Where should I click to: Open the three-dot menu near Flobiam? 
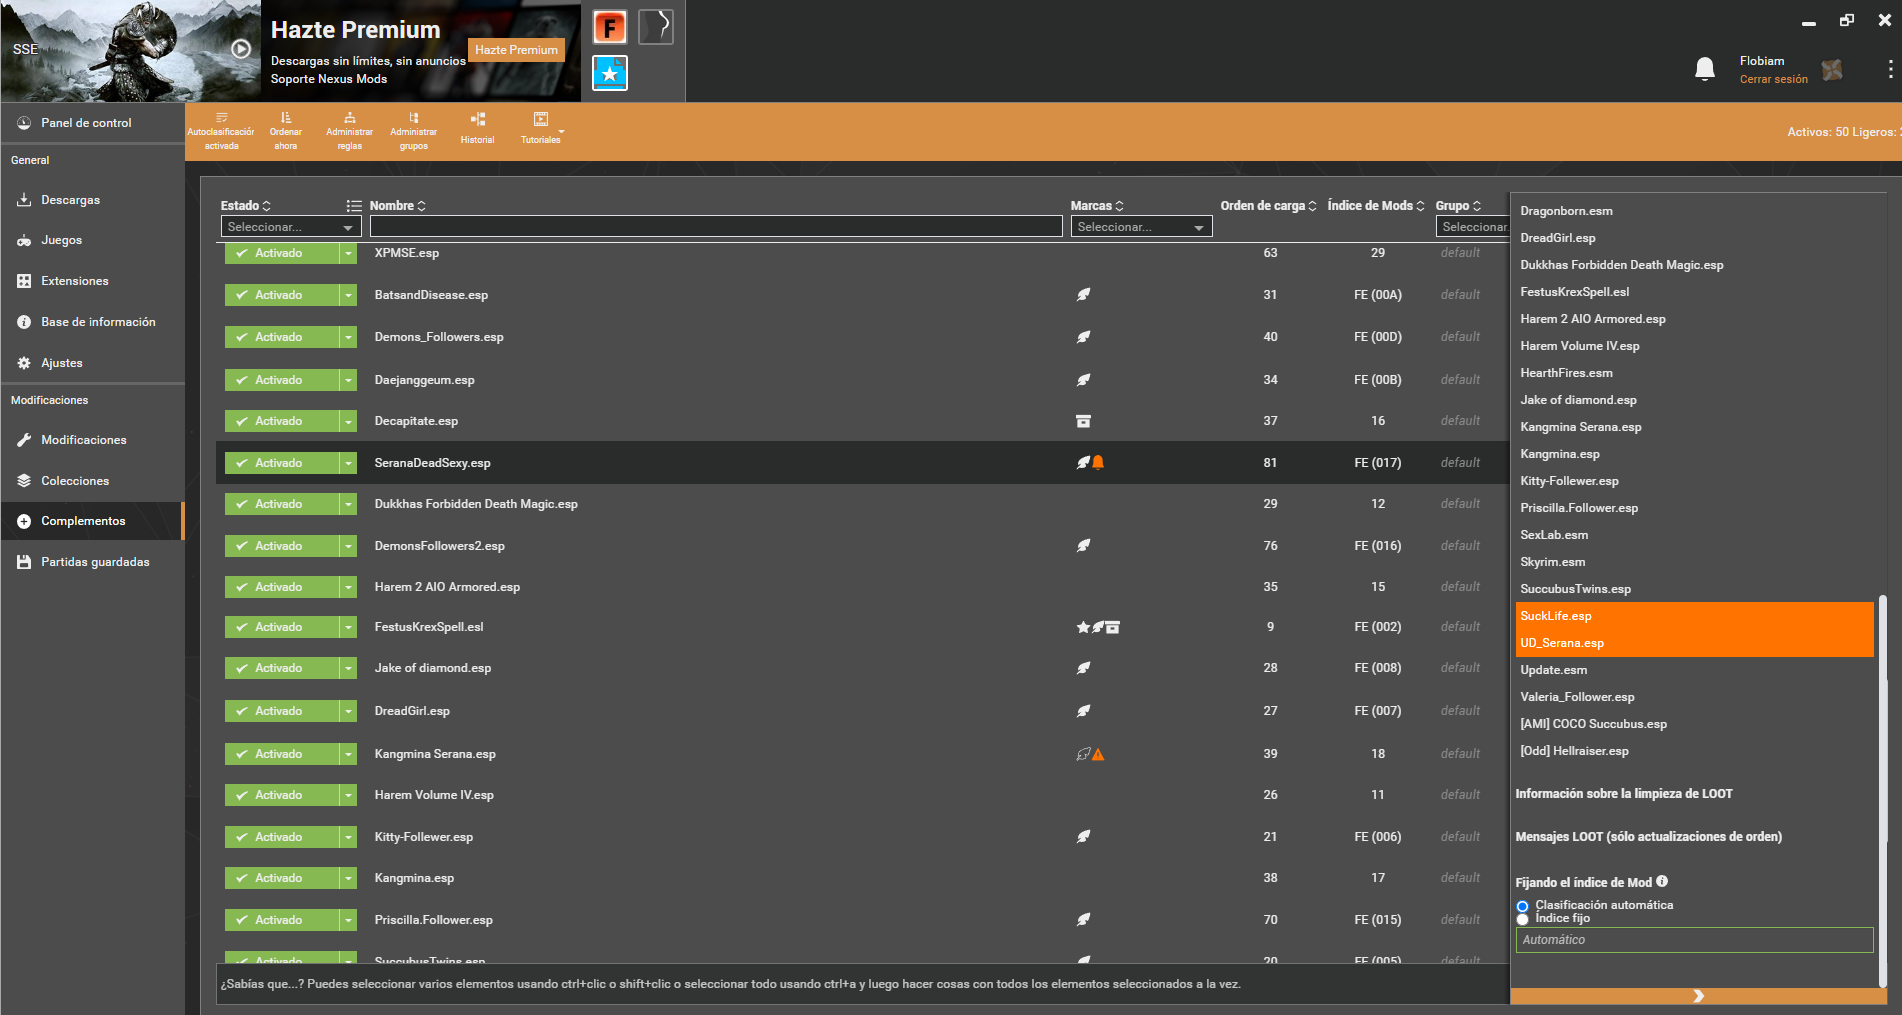[x=1890, y=69]
